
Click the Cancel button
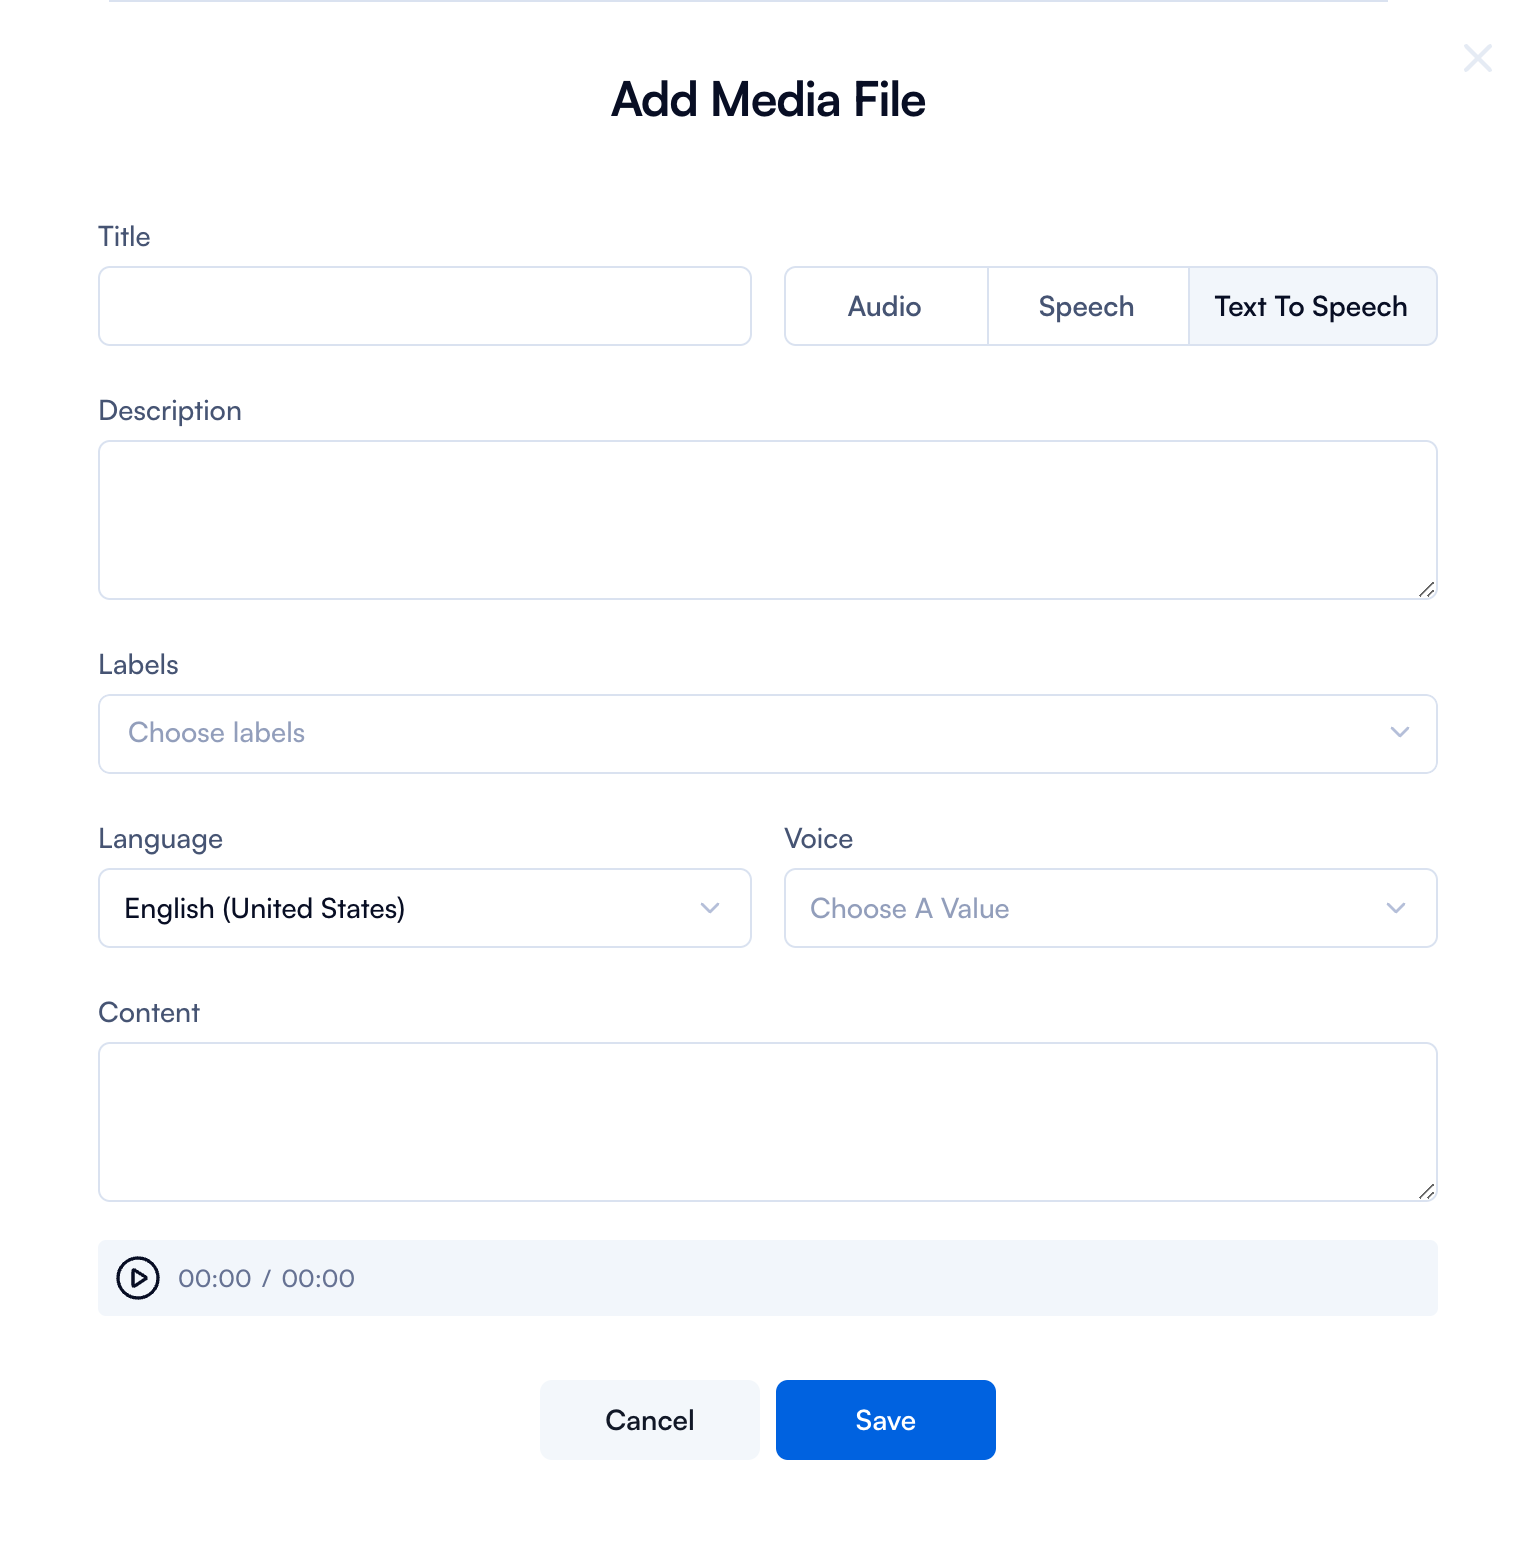tap(649, 1419)
